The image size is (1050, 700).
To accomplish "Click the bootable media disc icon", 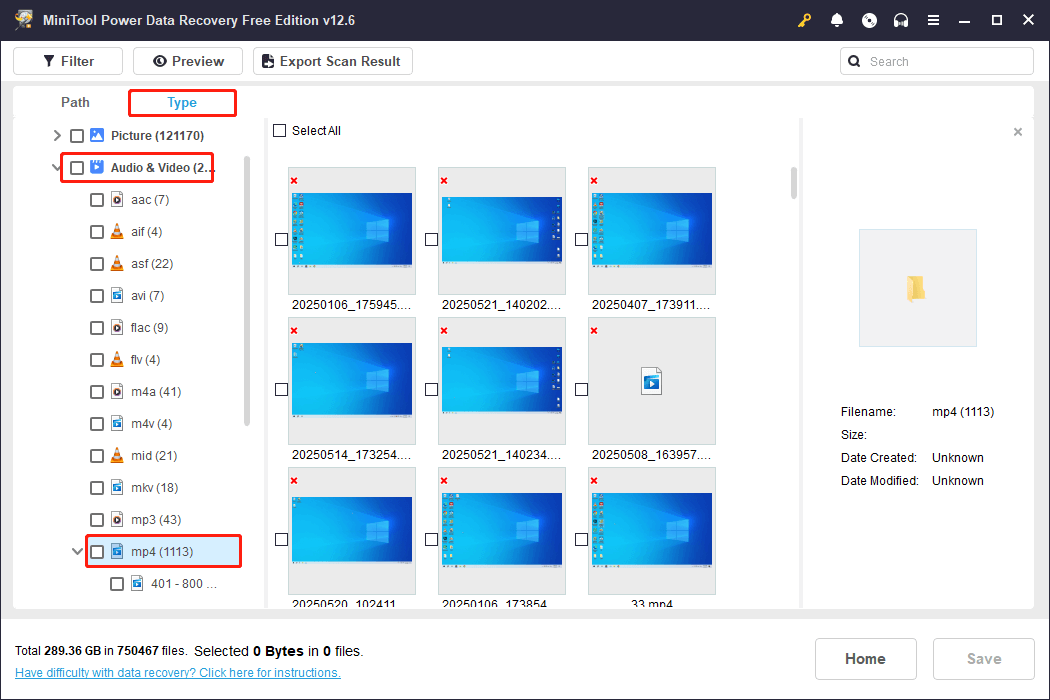I will tap(869, 20).
